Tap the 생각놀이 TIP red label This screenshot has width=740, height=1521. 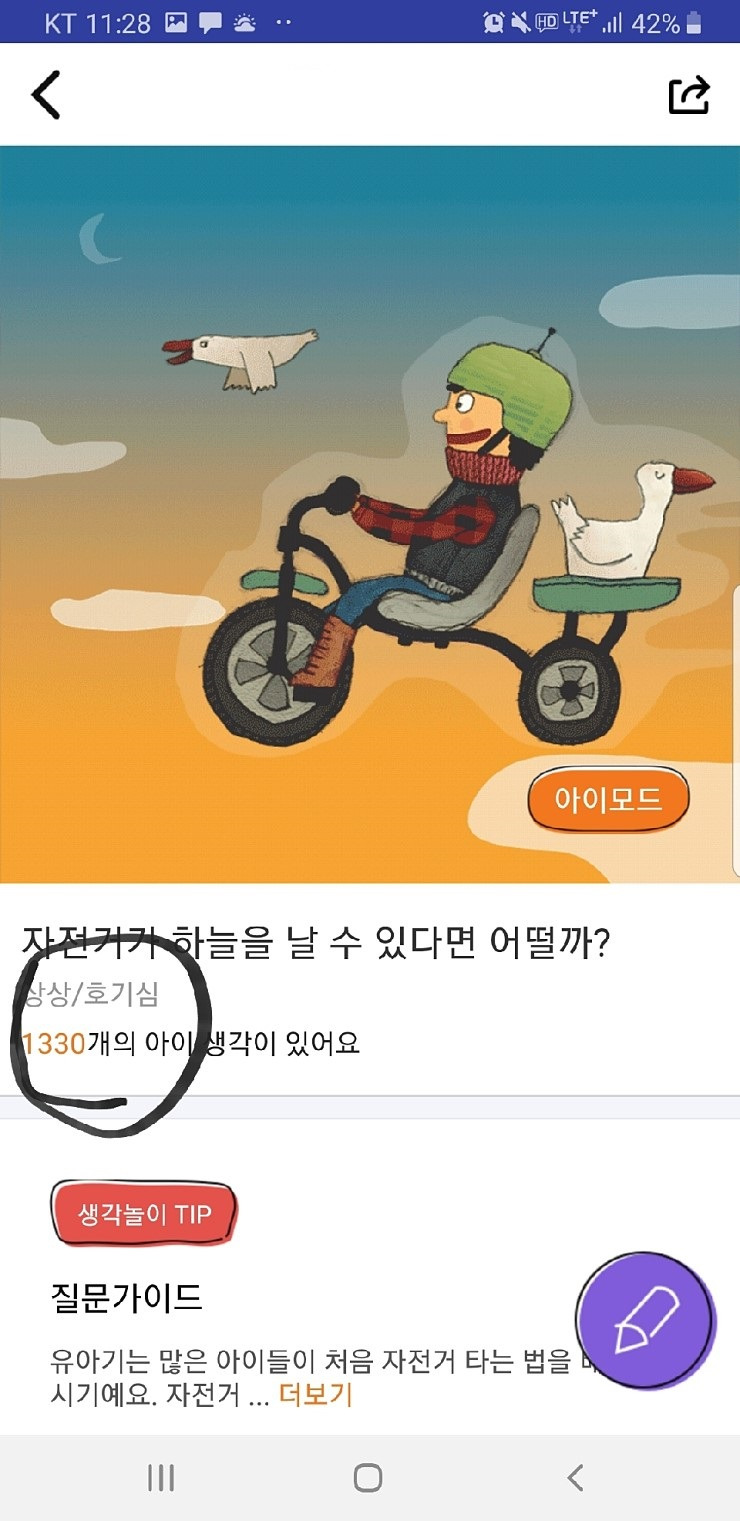click(145, 1214)
